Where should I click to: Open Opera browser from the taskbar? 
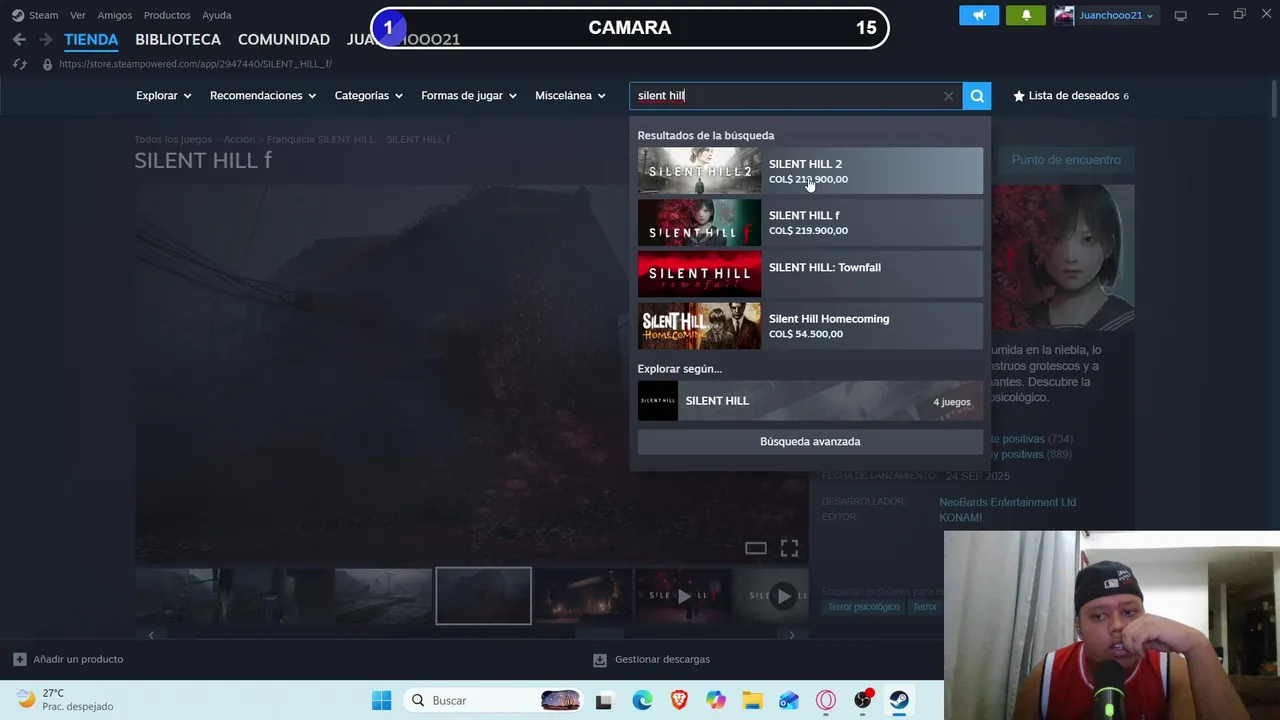[x=826, y=700]
